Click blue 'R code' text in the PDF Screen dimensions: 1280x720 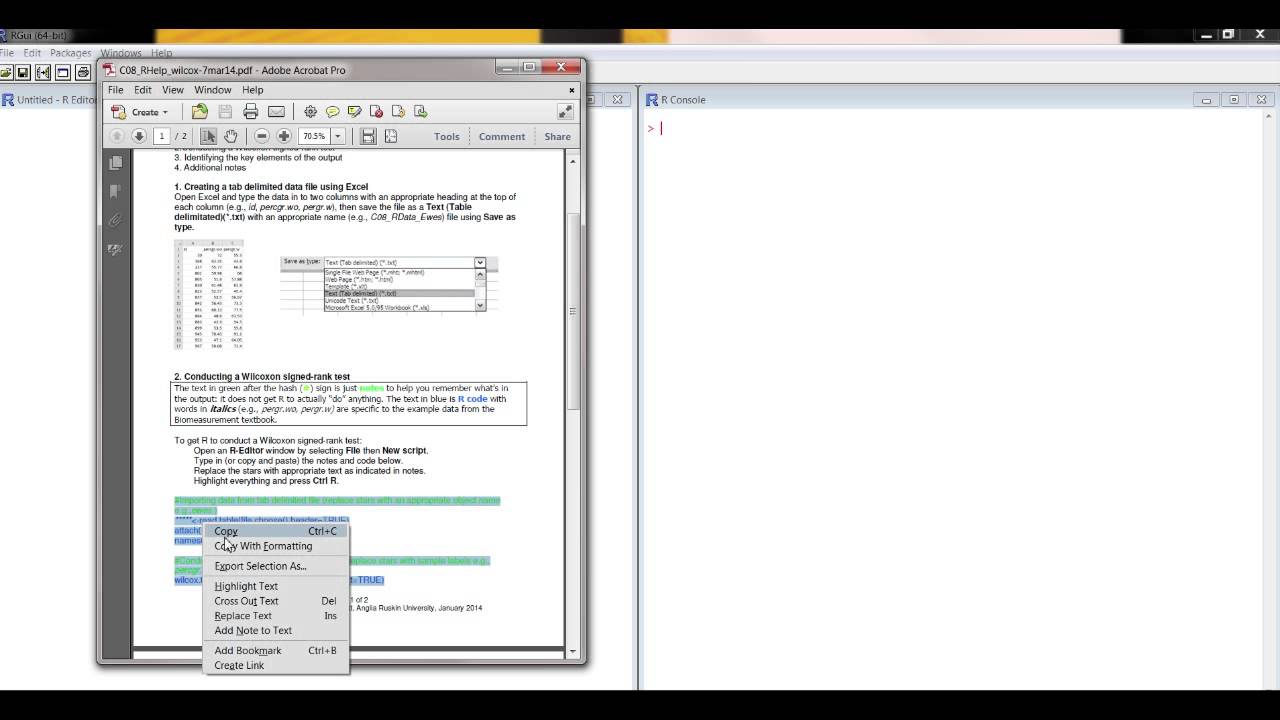tap(472, 399)
